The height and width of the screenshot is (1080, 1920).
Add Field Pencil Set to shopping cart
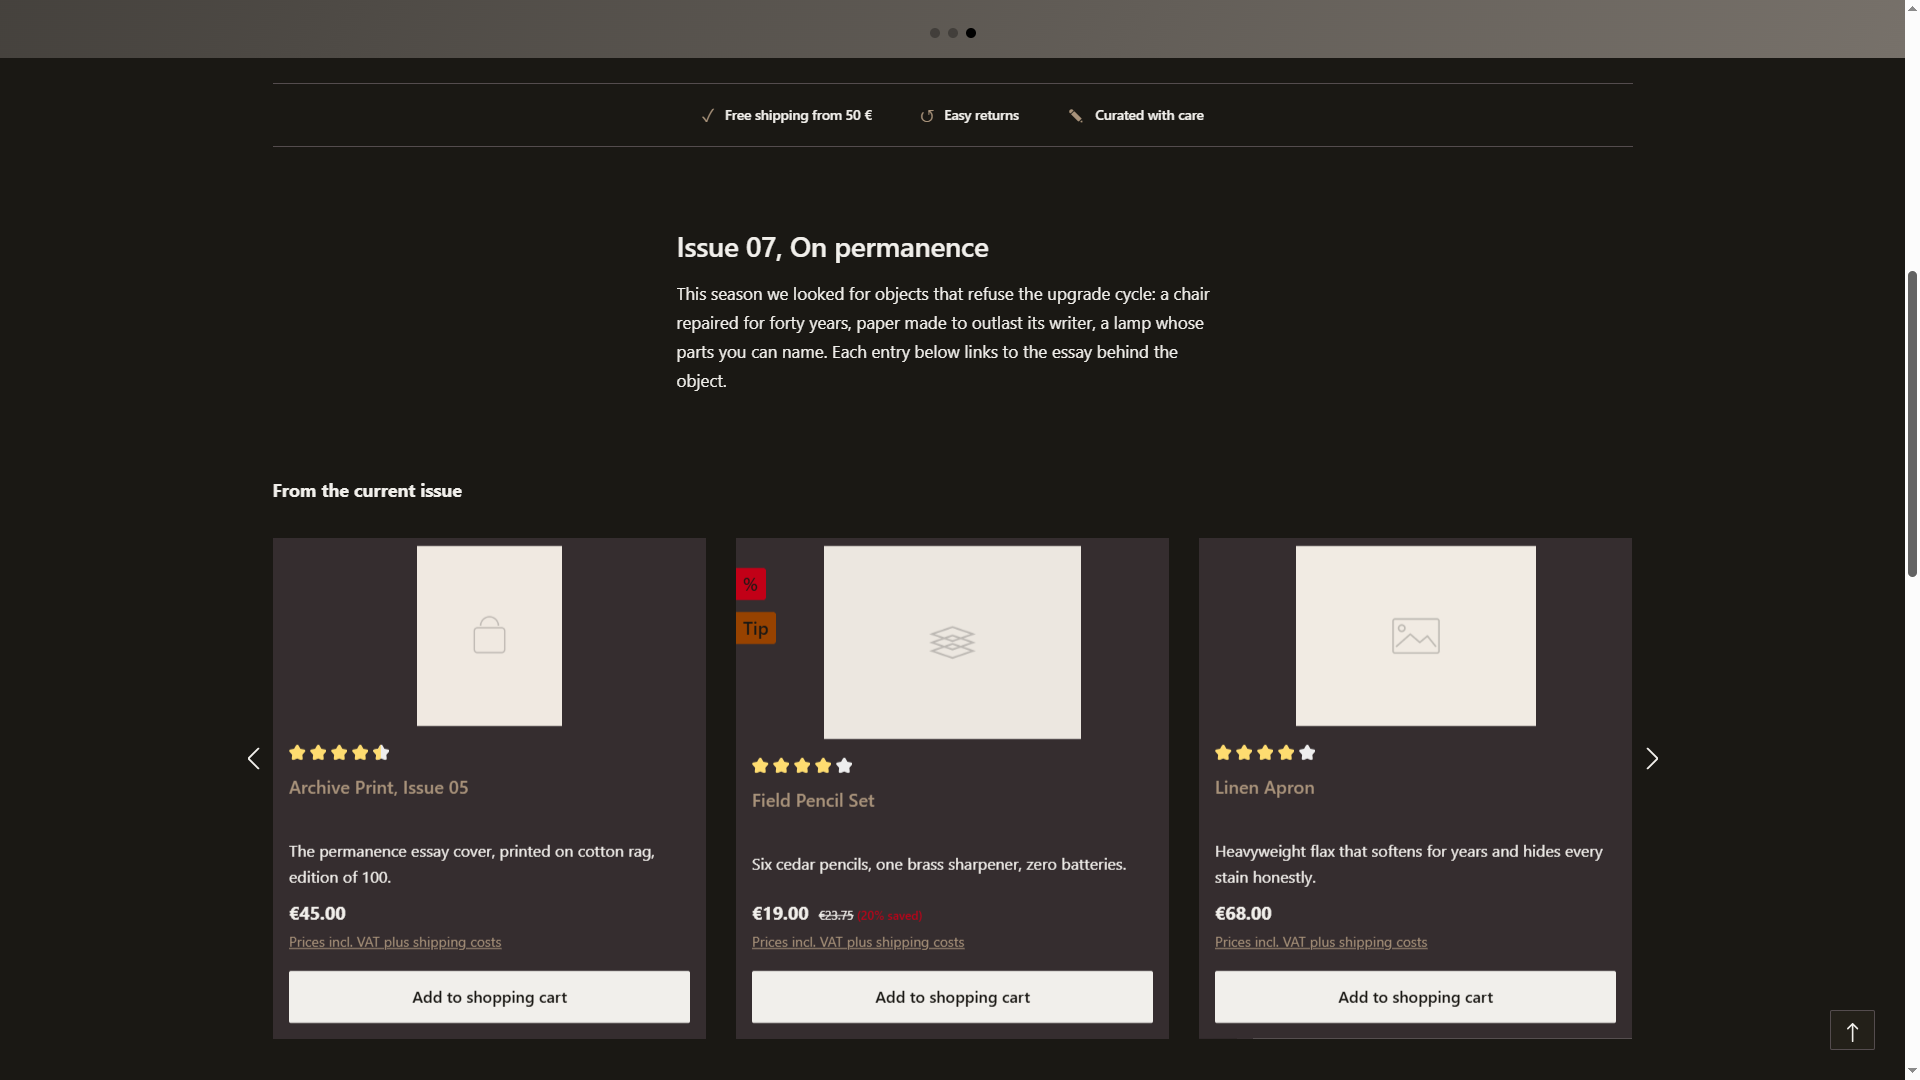click(x=952, y=997)
